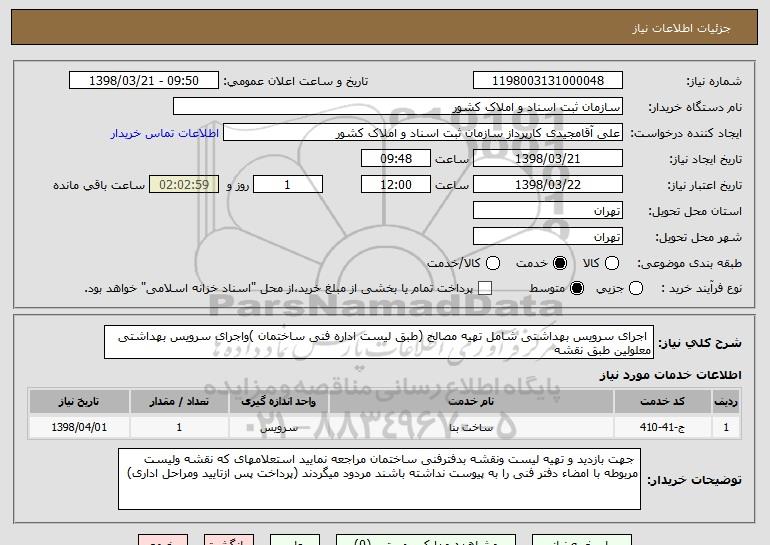
Task: Click the remaining days field showing 1
Action: [x=288, y=185]
